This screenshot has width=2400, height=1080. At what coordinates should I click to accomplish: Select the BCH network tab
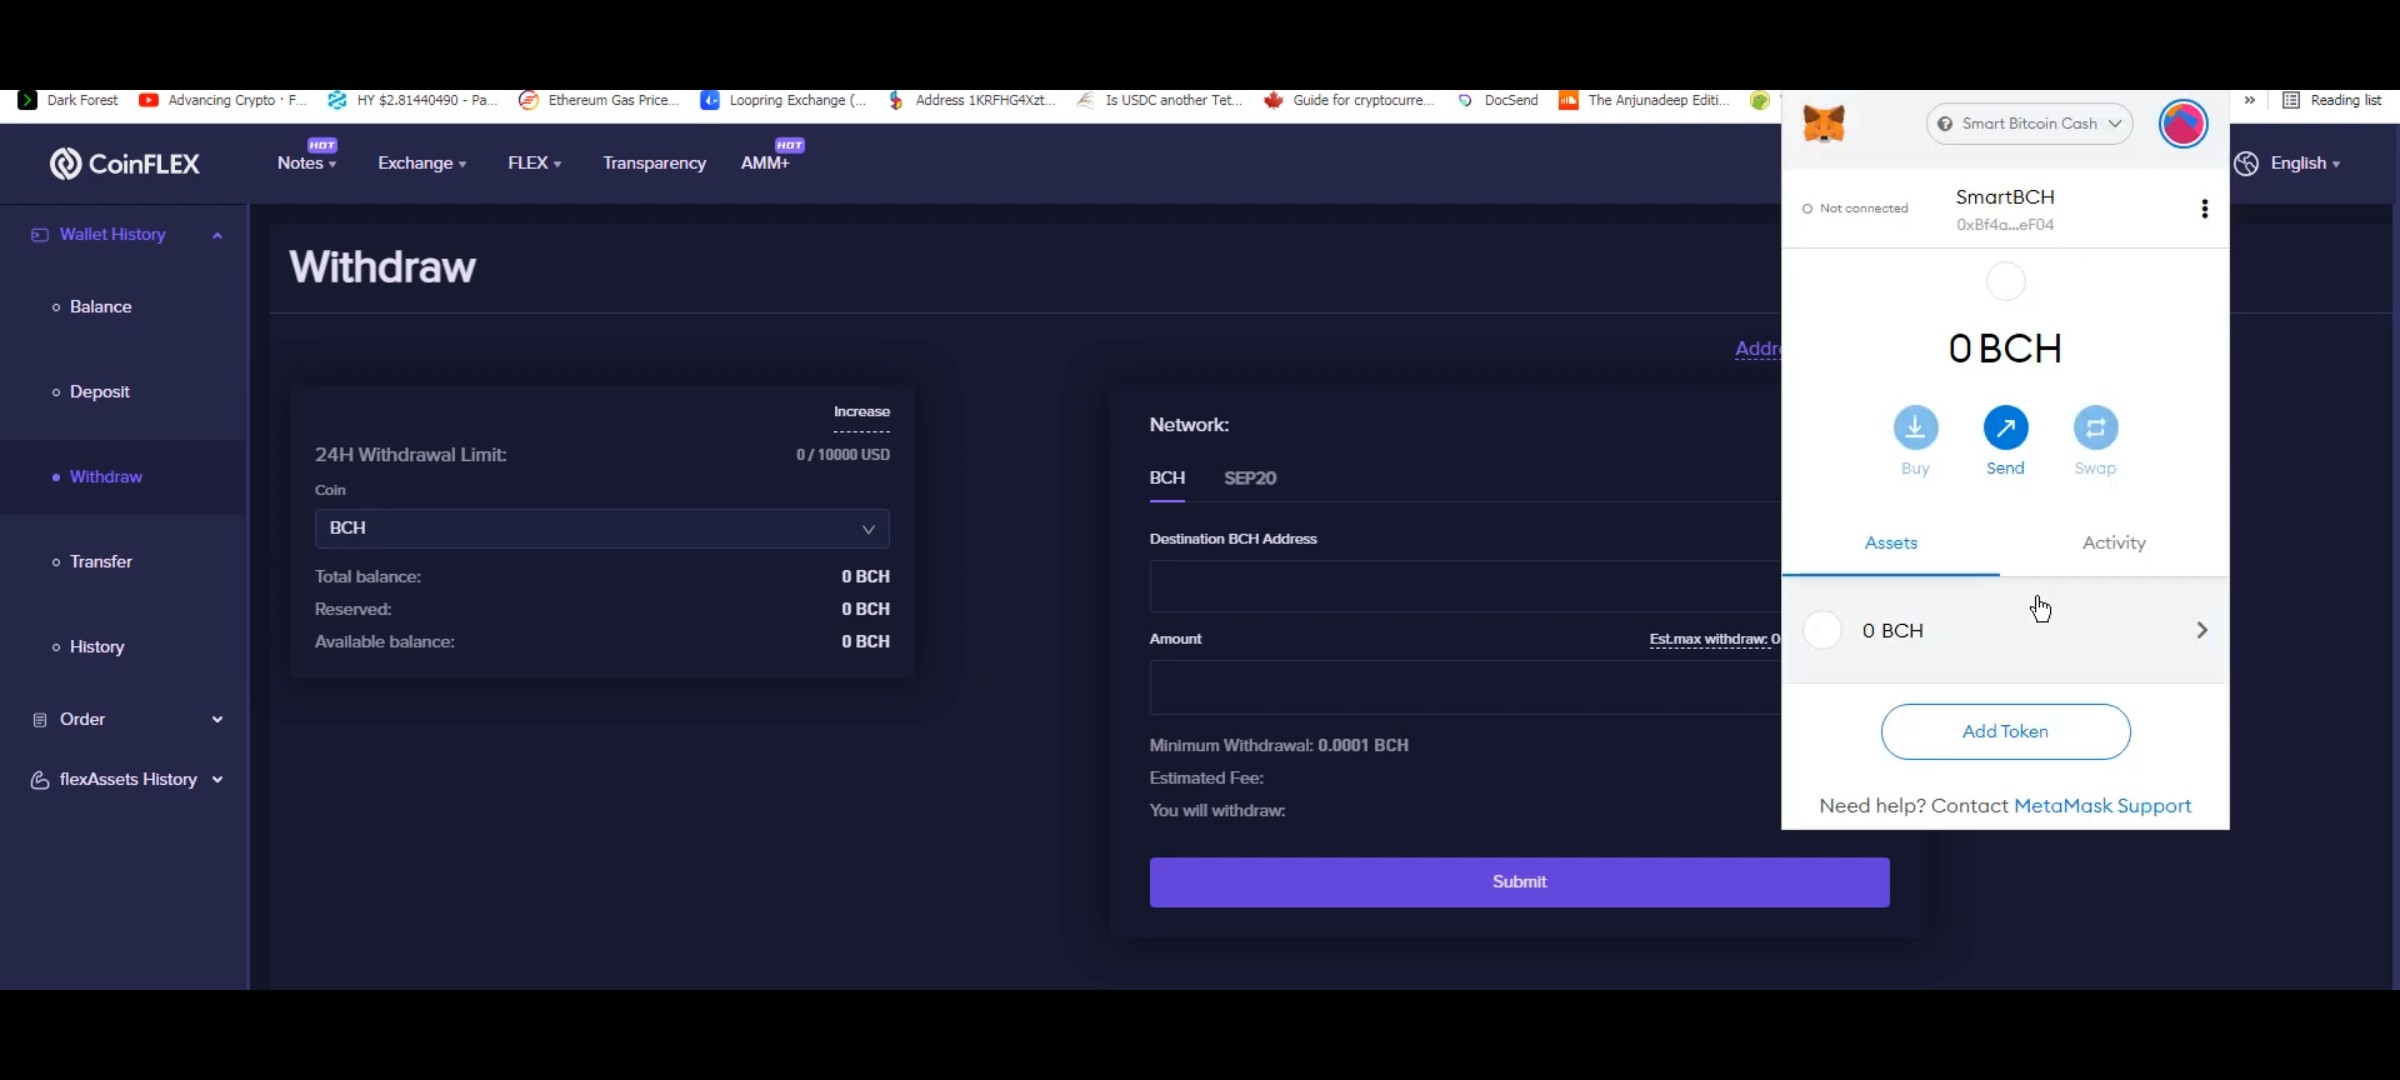[x=1167, y=478]
